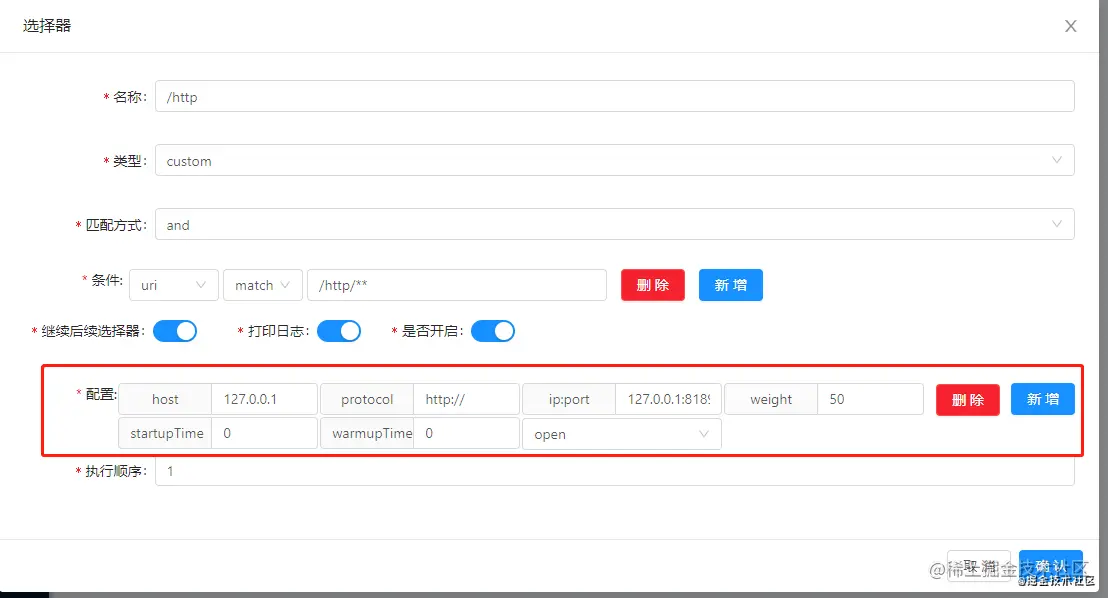
Task: Open the match operator dropdown
Action: pos(263,285)
